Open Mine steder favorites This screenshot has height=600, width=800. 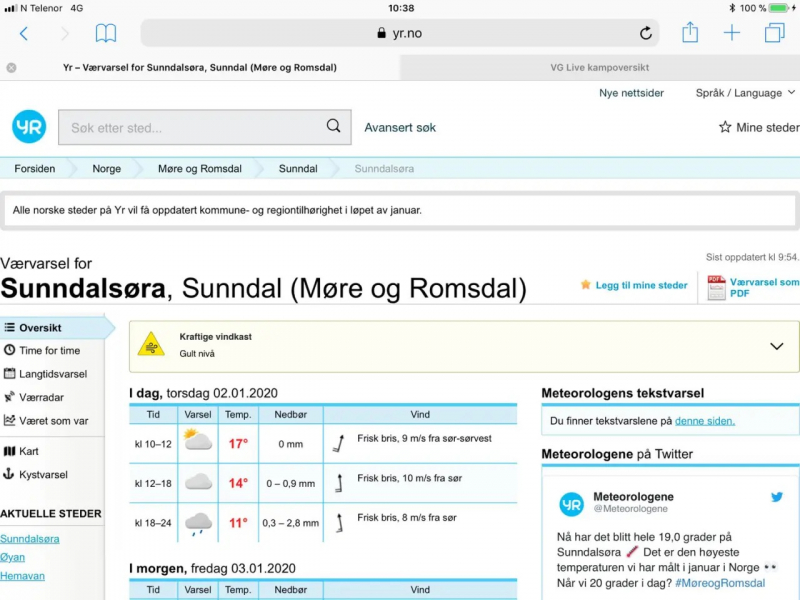point(759,127)
